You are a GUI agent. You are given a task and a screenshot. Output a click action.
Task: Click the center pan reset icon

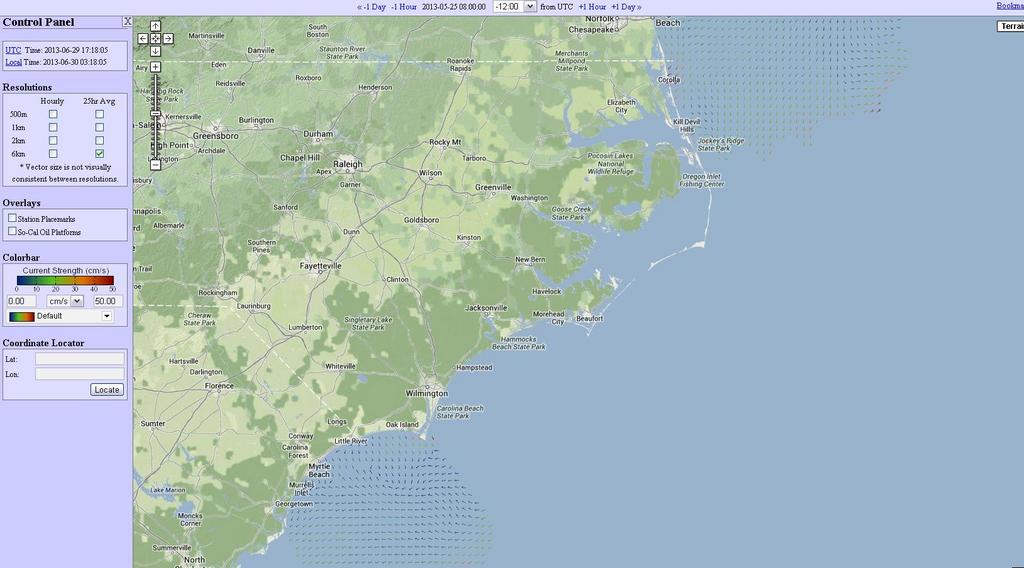(x=155, y=38)
